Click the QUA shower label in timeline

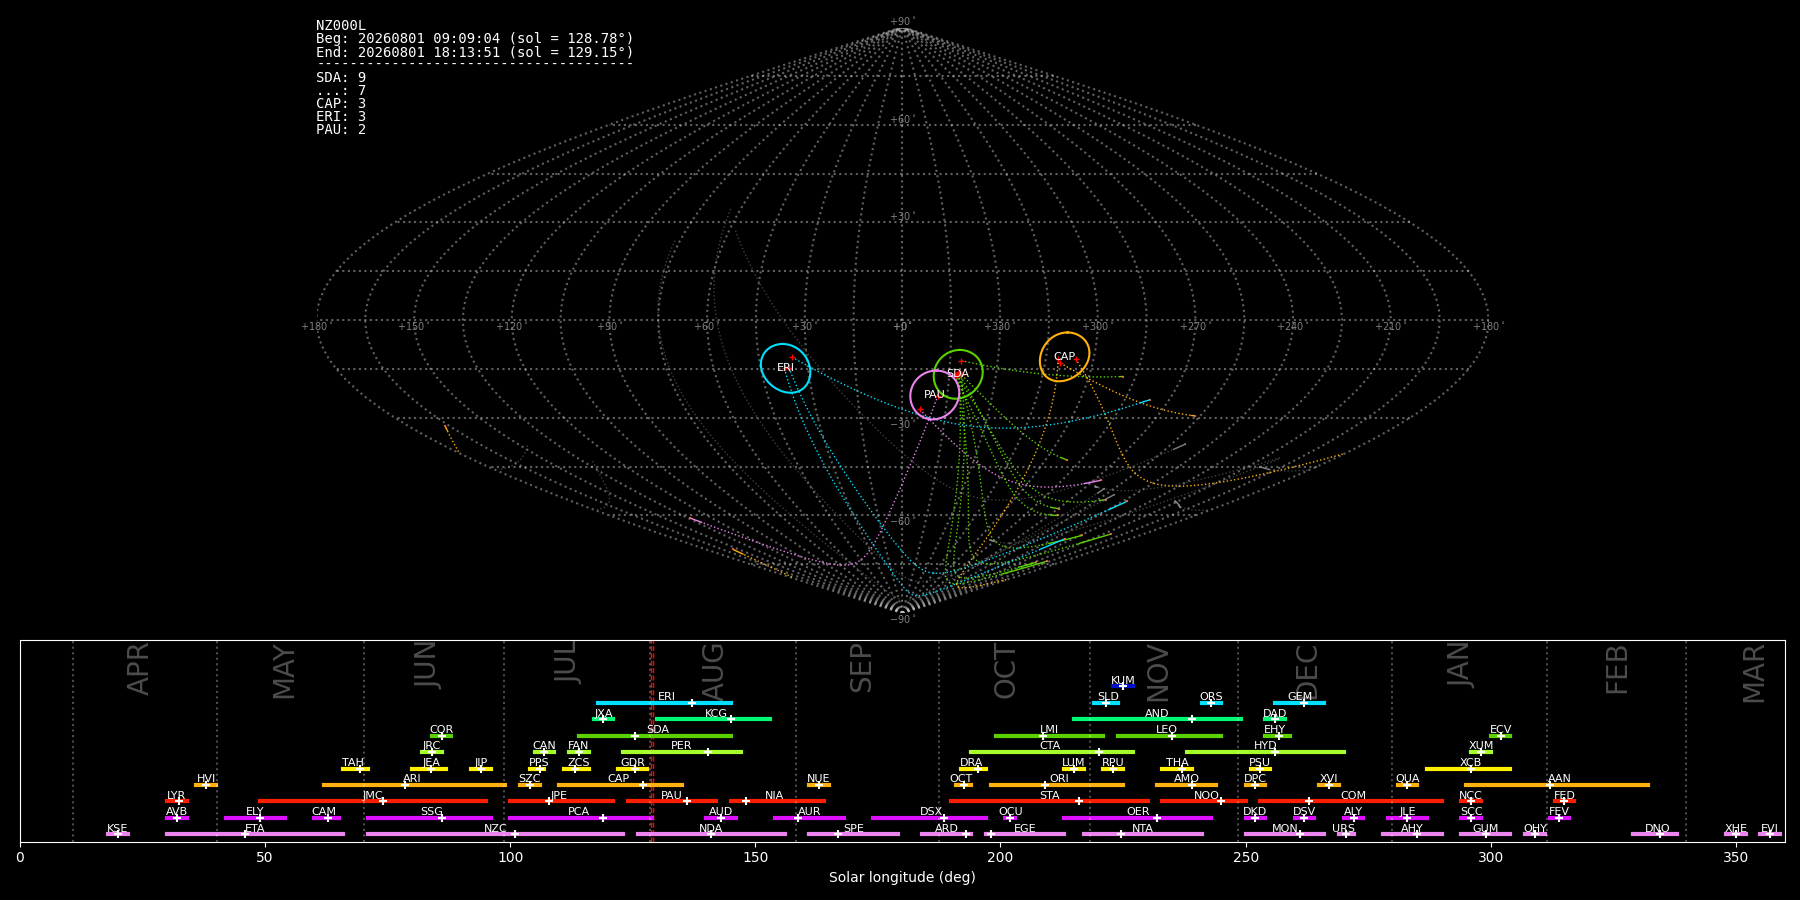pyautogui.click(x=1408, y=779)
